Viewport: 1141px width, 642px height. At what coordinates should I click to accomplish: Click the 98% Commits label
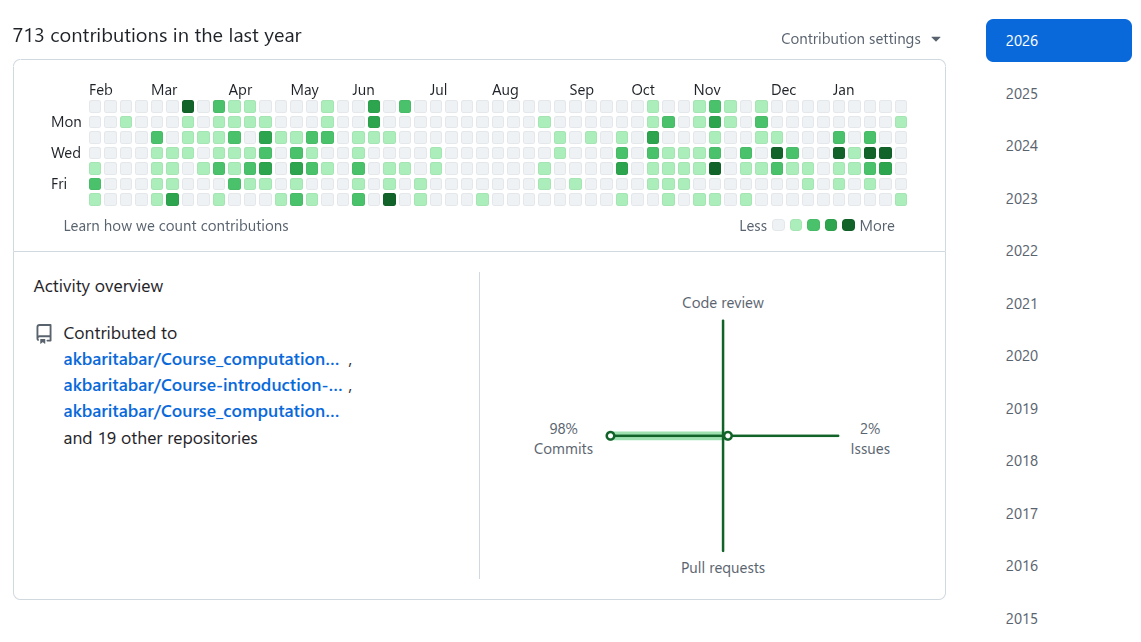563,439
